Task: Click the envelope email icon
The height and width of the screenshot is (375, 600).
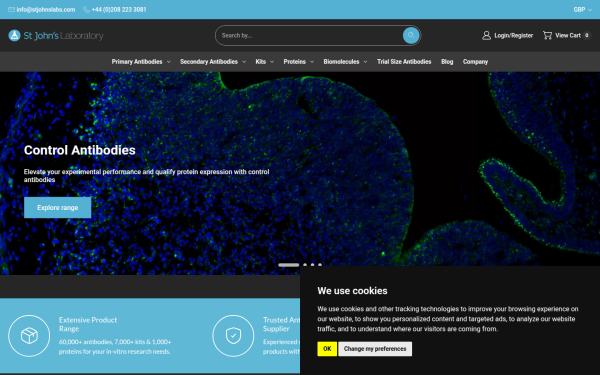Action: click(x=11, y=10)
